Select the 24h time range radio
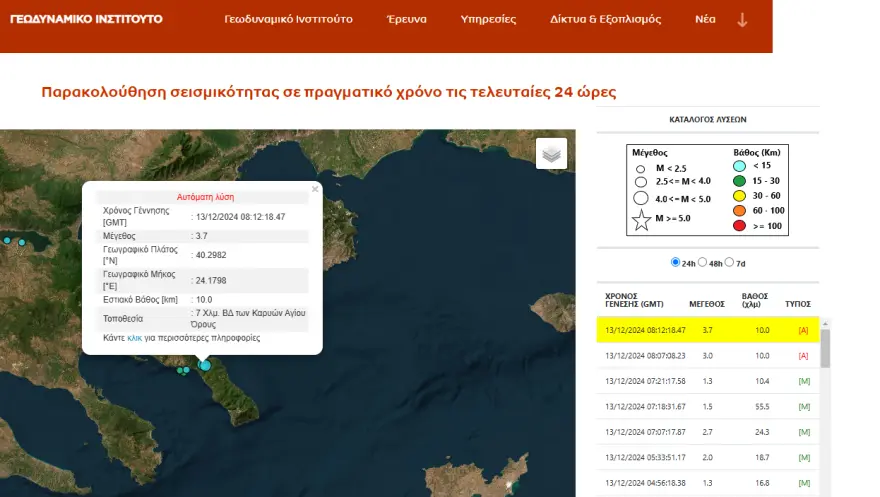Viewport: 880px width, 497px height. pos(676,263)
